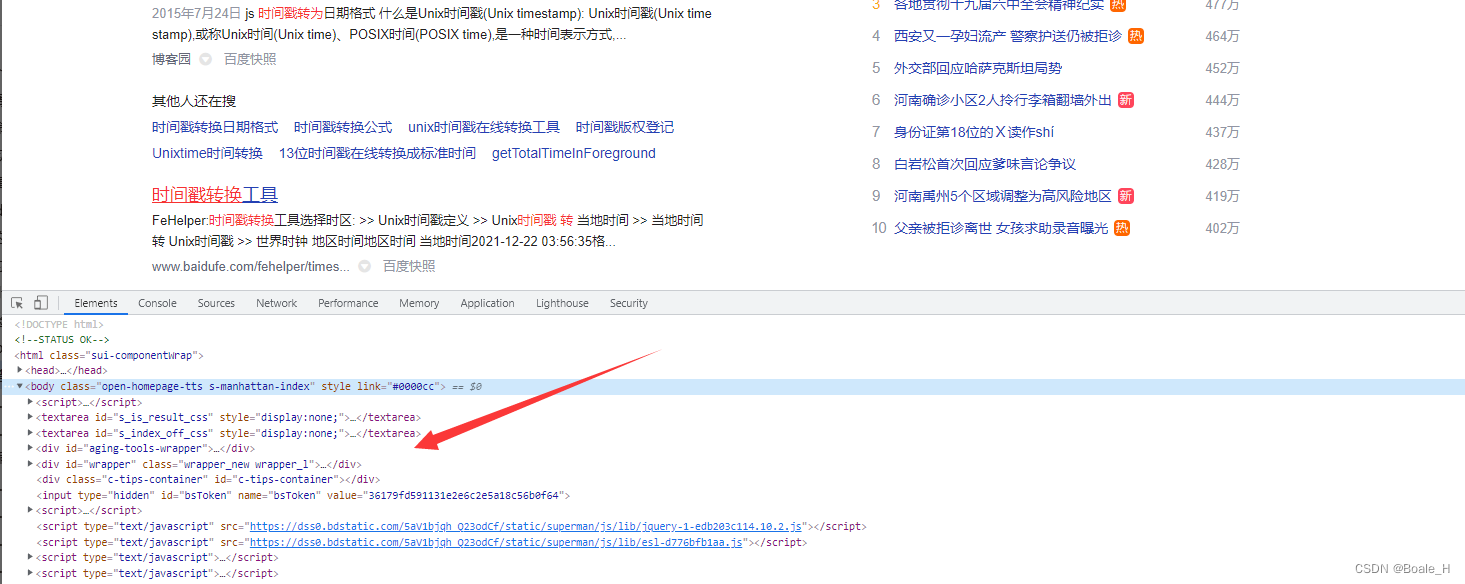Switch to the Application tab
The height and width of the screenshot is (584, 1465).
(x=488, y=303)
